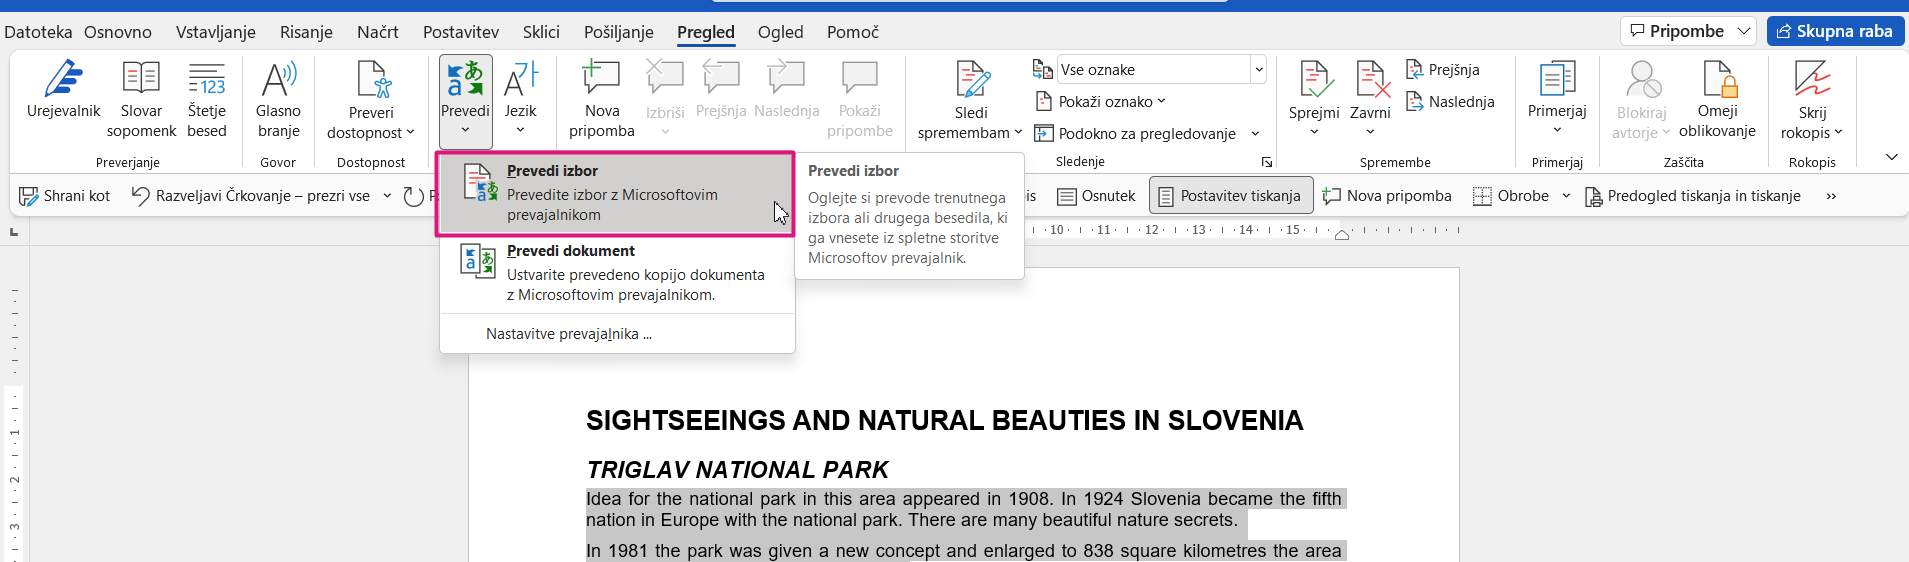The height and width of the screenshot is (562, 1909).
Task: Click Sprejmi accept change button
Action: 1314,100
